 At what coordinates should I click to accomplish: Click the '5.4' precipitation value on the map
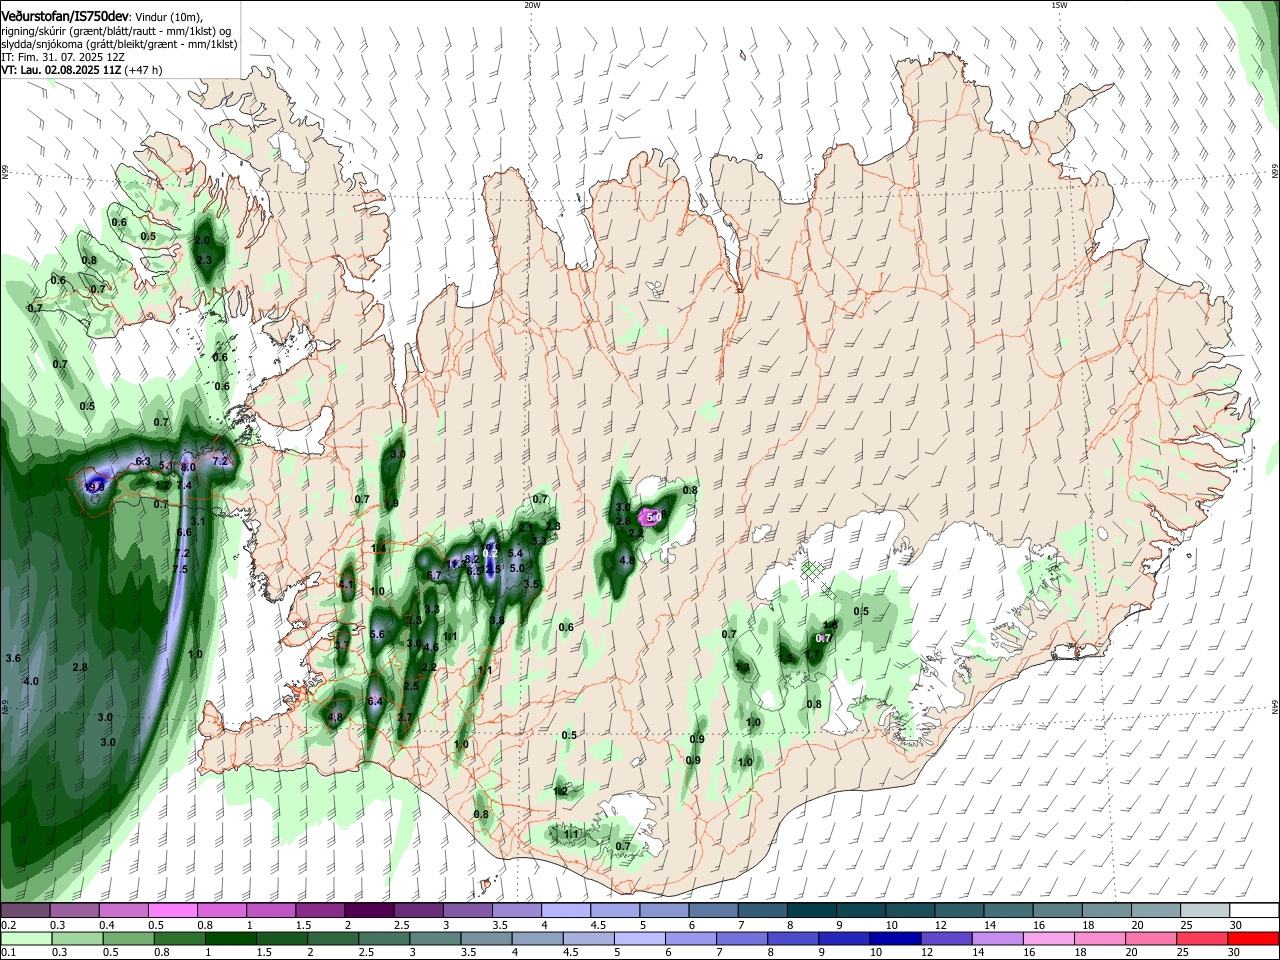516,553
